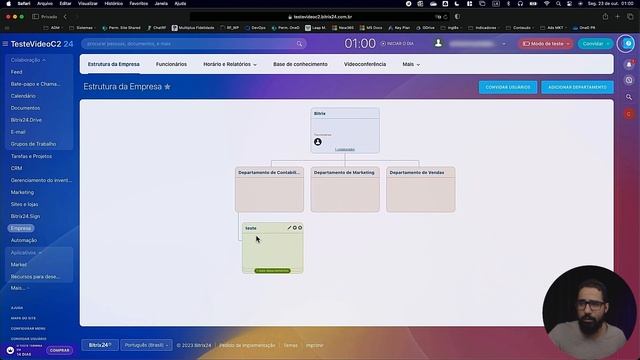Open the Pedido de implementação footer link
This screenshot has height=360, width=640.
pyautogui.click(x=247, y=345)
